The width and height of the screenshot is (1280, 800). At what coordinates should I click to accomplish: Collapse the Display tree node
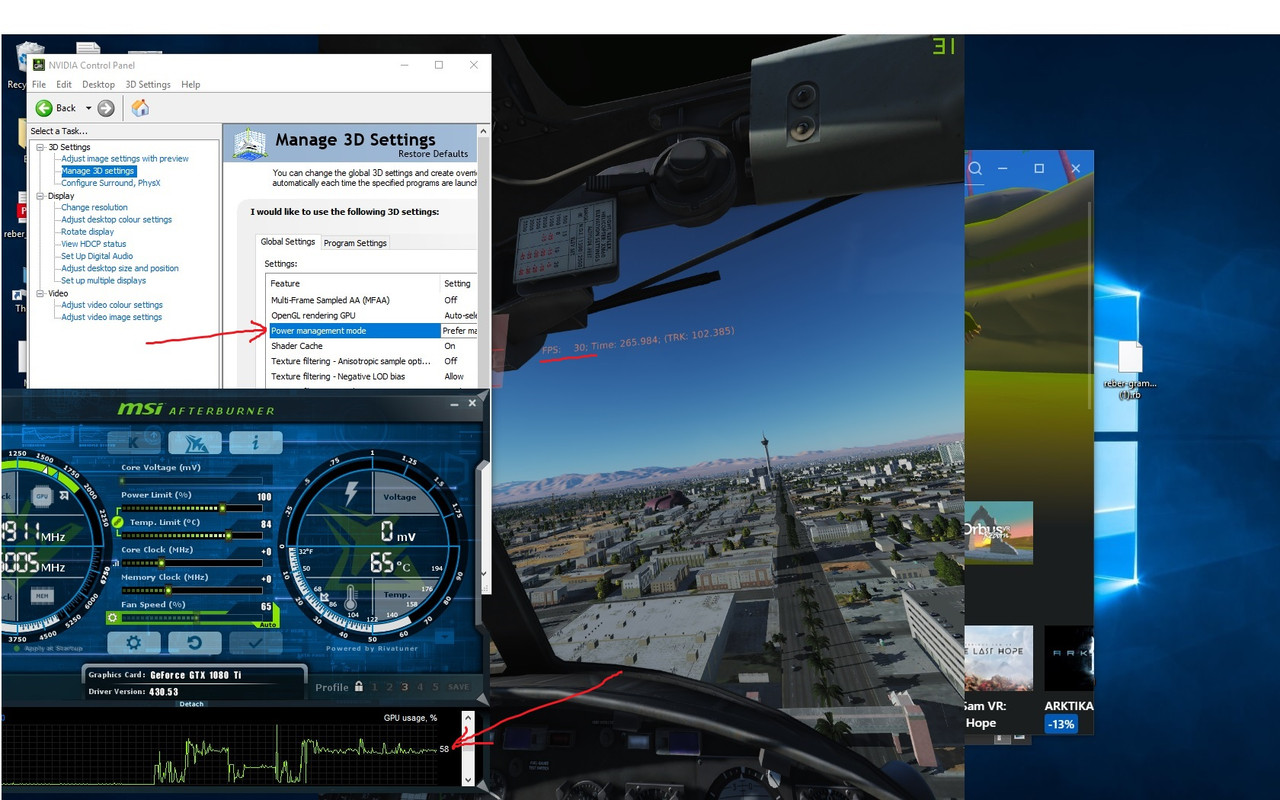pyautogui.click(x=41, y=196)
